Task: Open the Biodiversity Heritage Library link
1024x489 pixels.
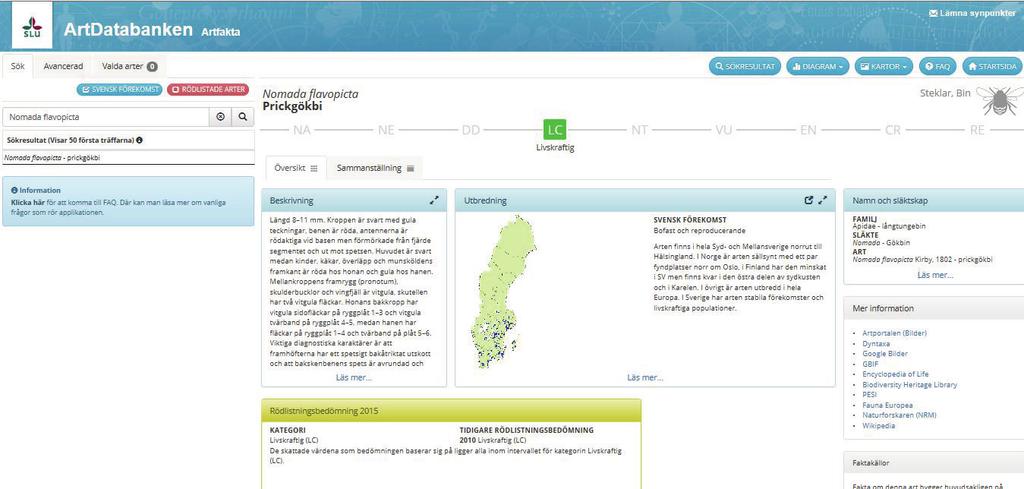Action: 910,385
